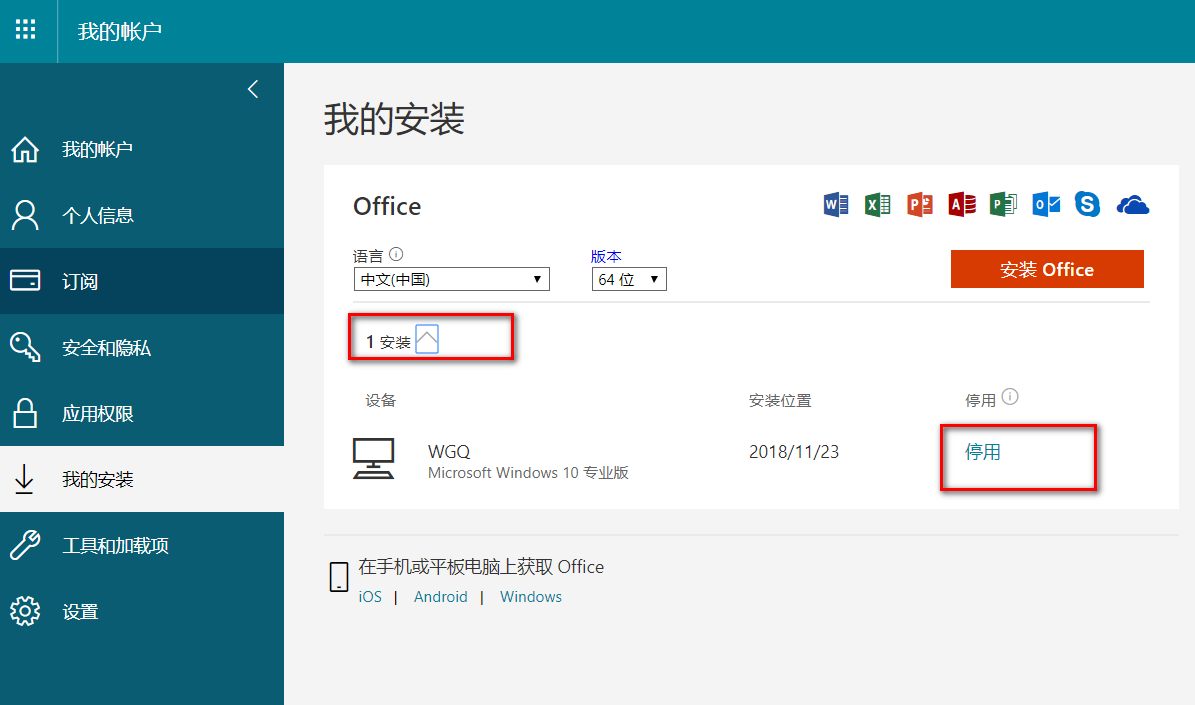
Task: Click the 版本 link label
Action: pyautogui.click(x=606, y=256)
